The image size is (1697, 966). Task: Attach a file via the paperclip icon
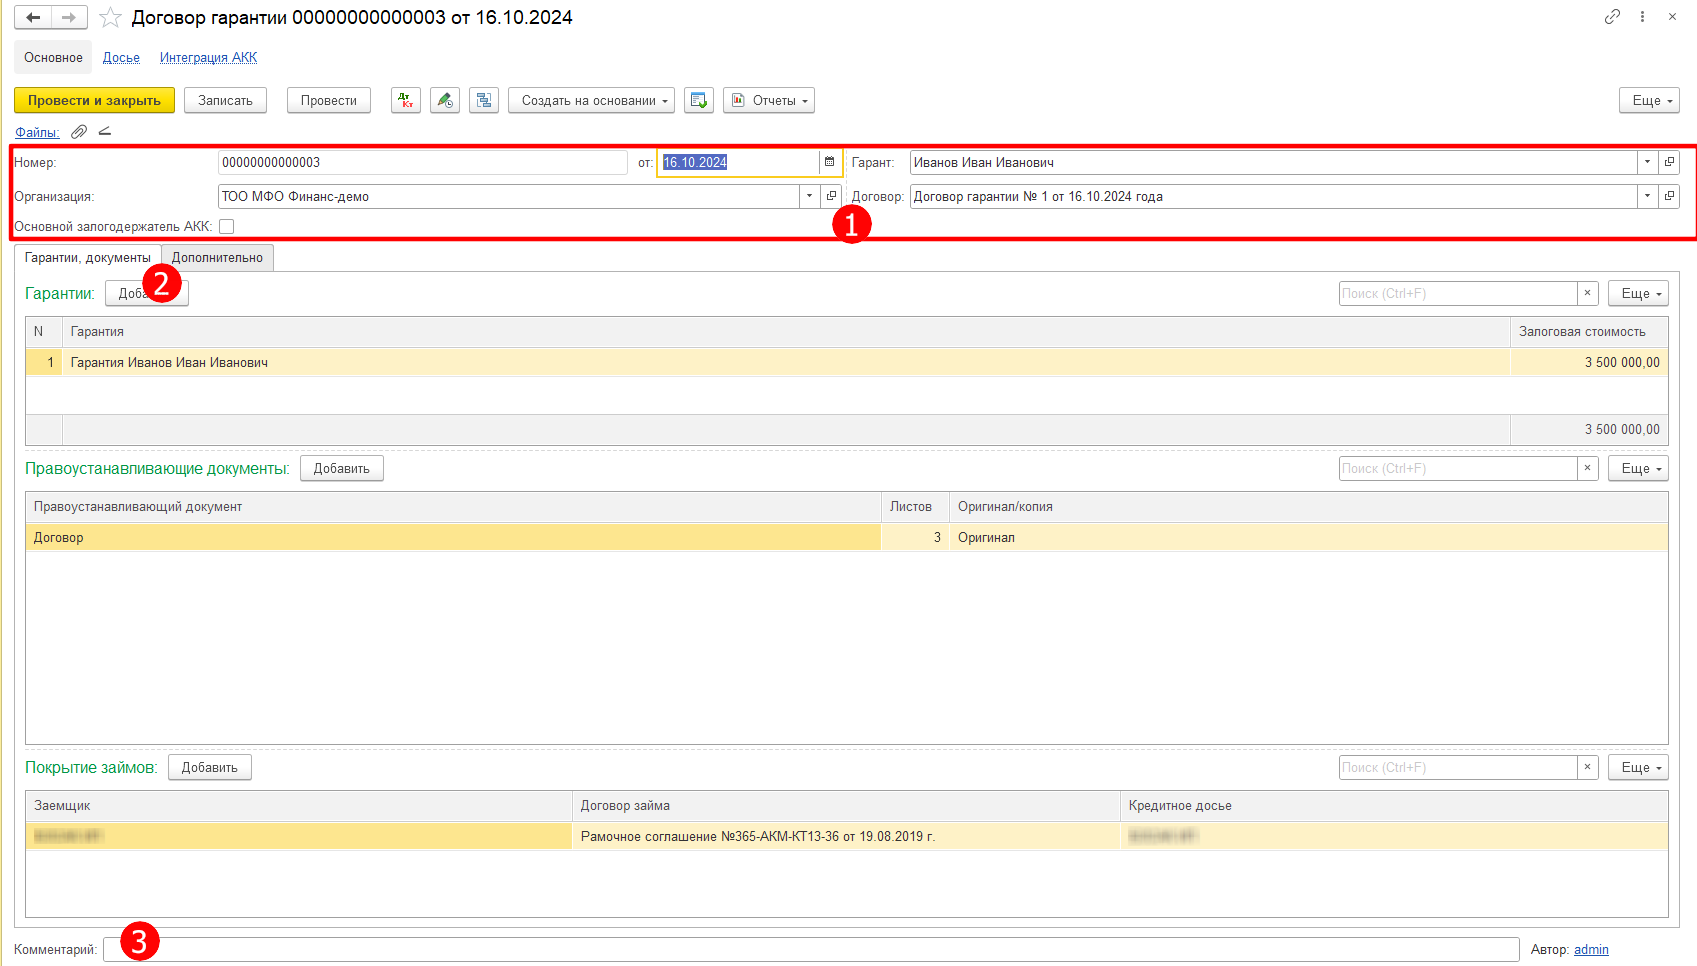(79, 132)
